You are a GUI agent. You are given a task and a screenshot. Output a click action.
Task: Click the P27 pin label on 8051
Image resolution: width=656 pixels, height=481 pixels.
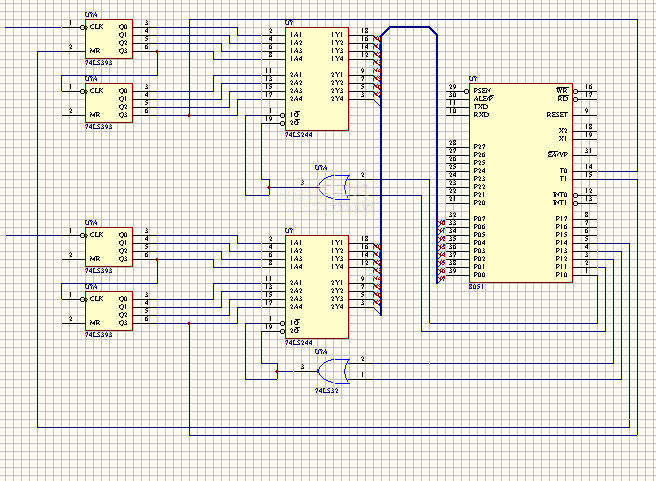480,147
